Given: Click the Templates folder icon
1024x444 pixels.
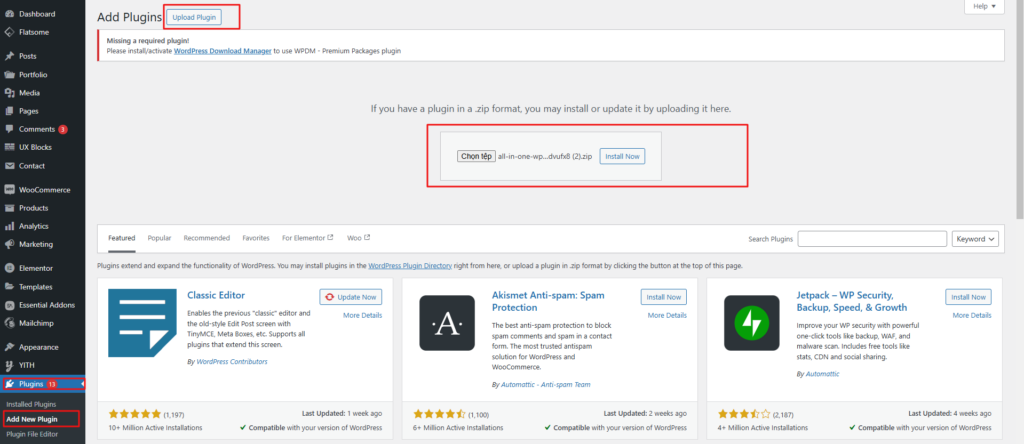Looking at the screenshot, I should [9, 287].
